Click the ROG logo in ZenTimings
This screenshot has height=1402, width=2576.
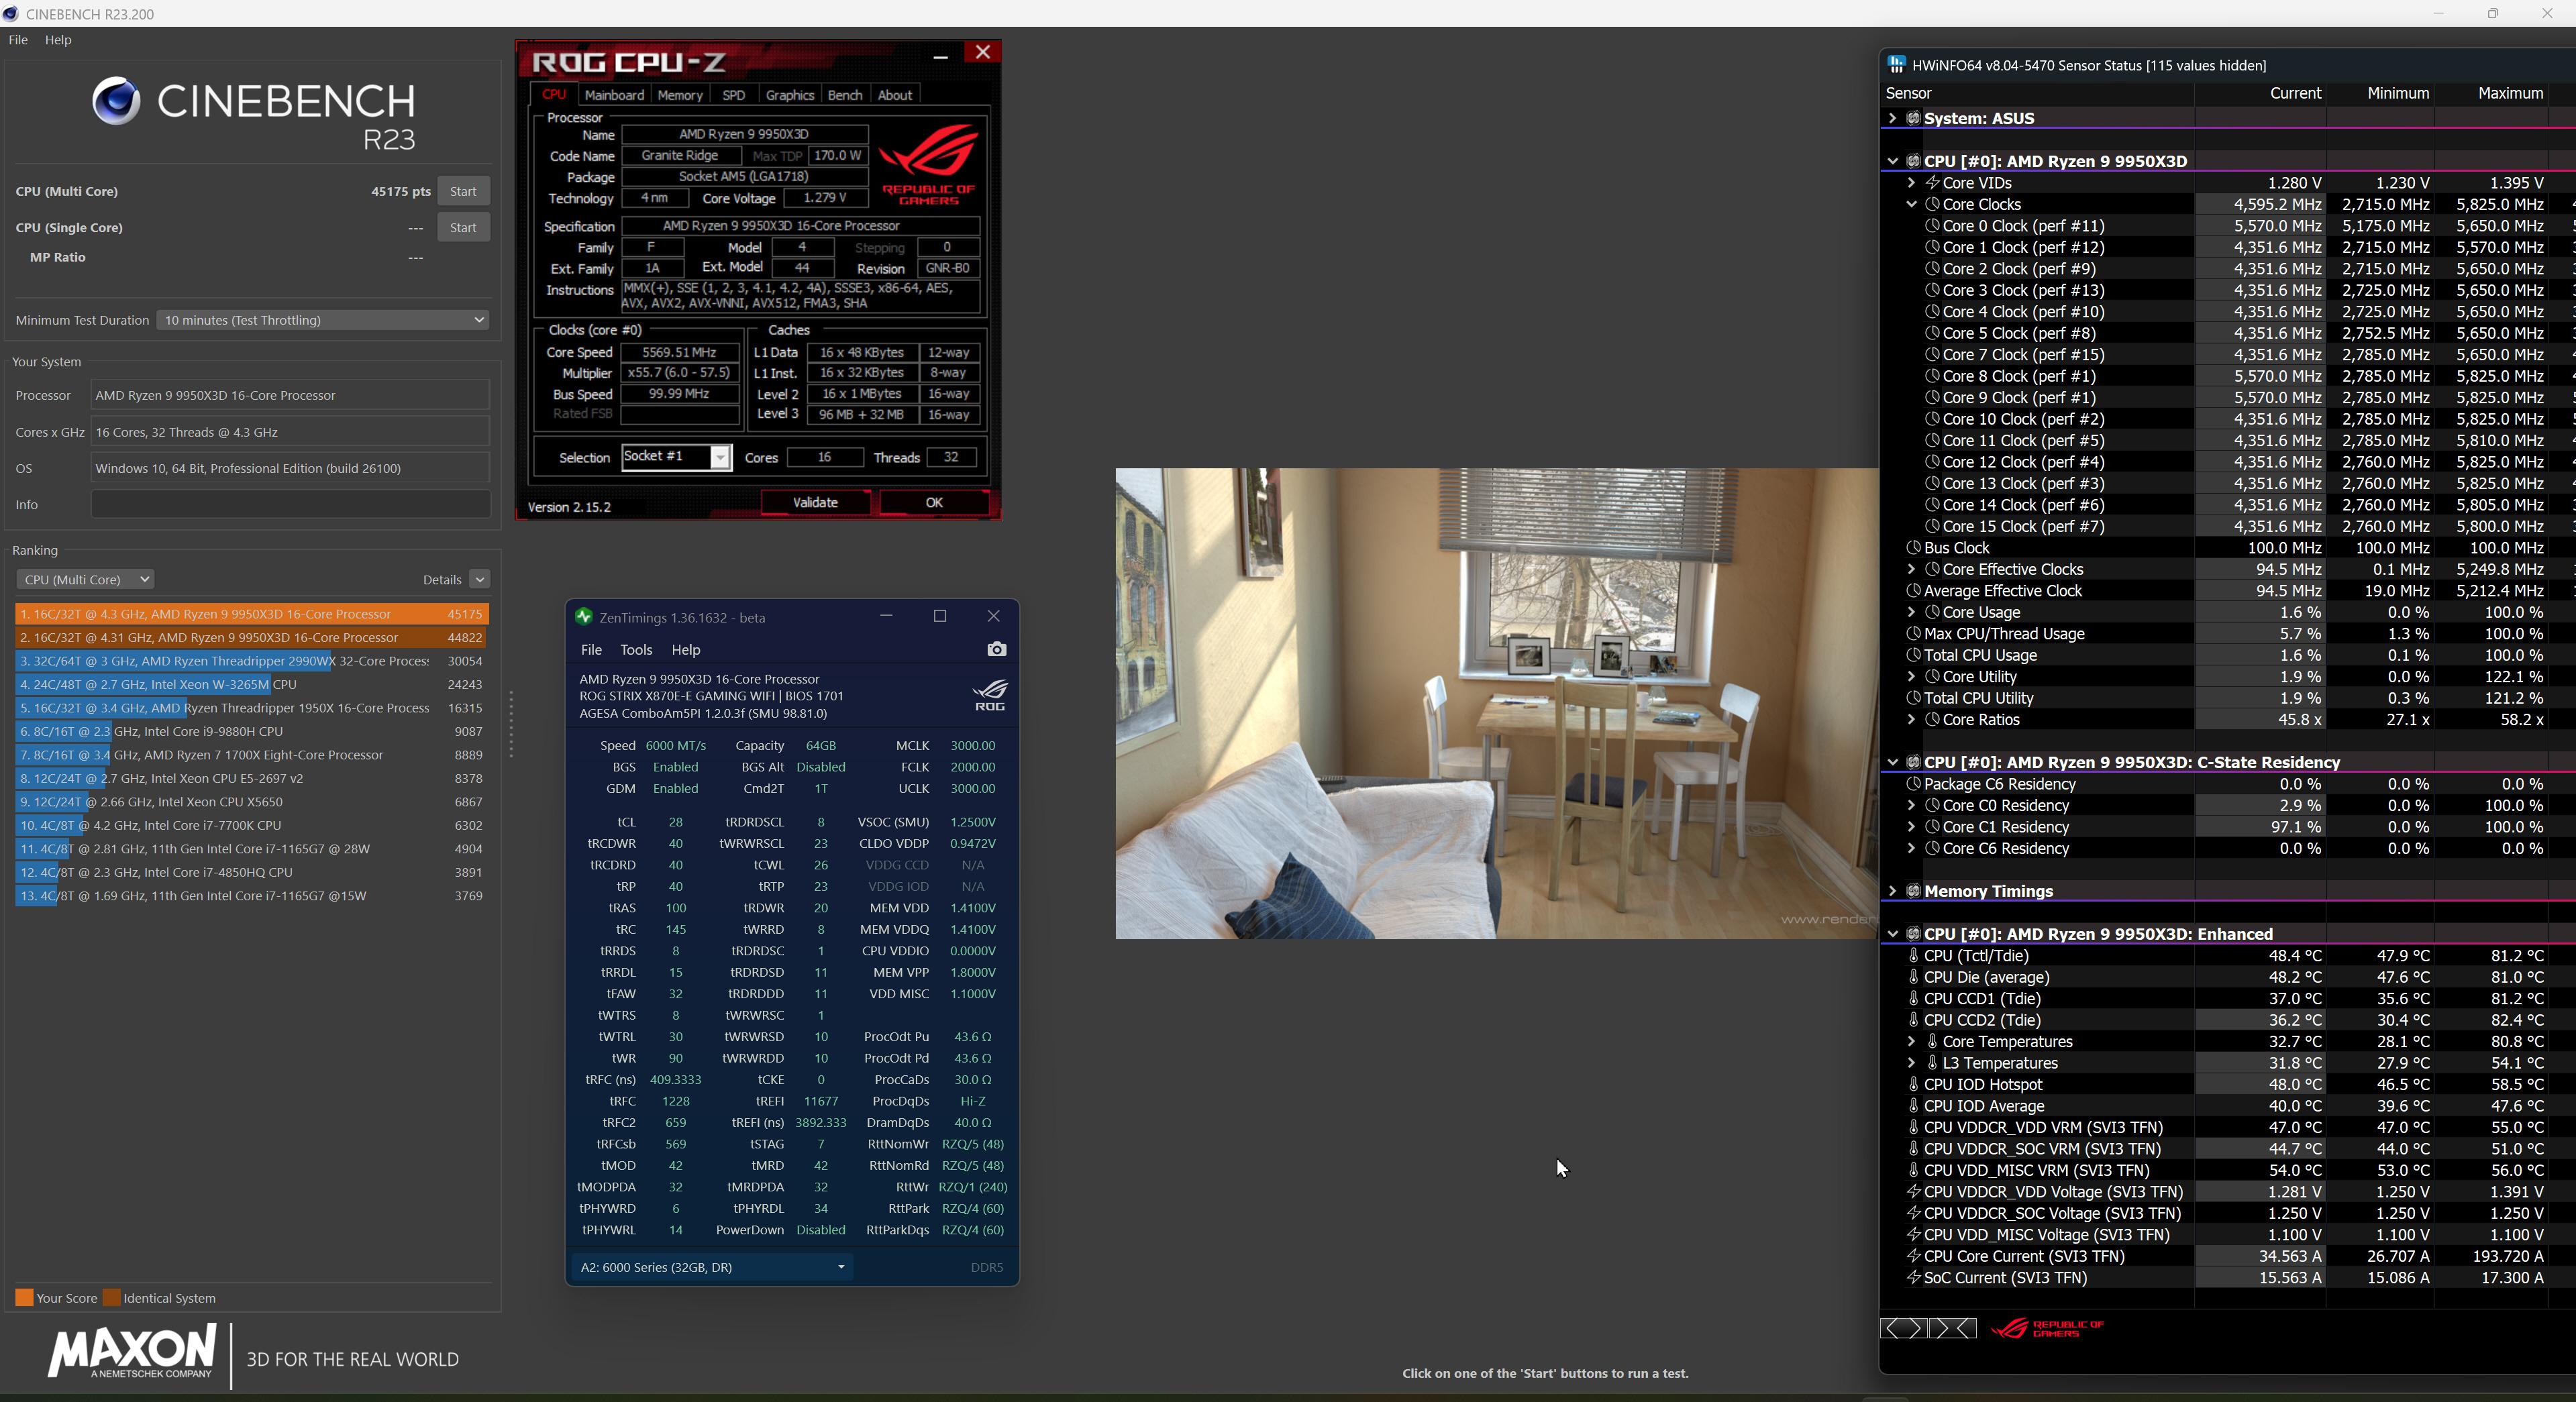pyautogui.click(x=989, y=695)
